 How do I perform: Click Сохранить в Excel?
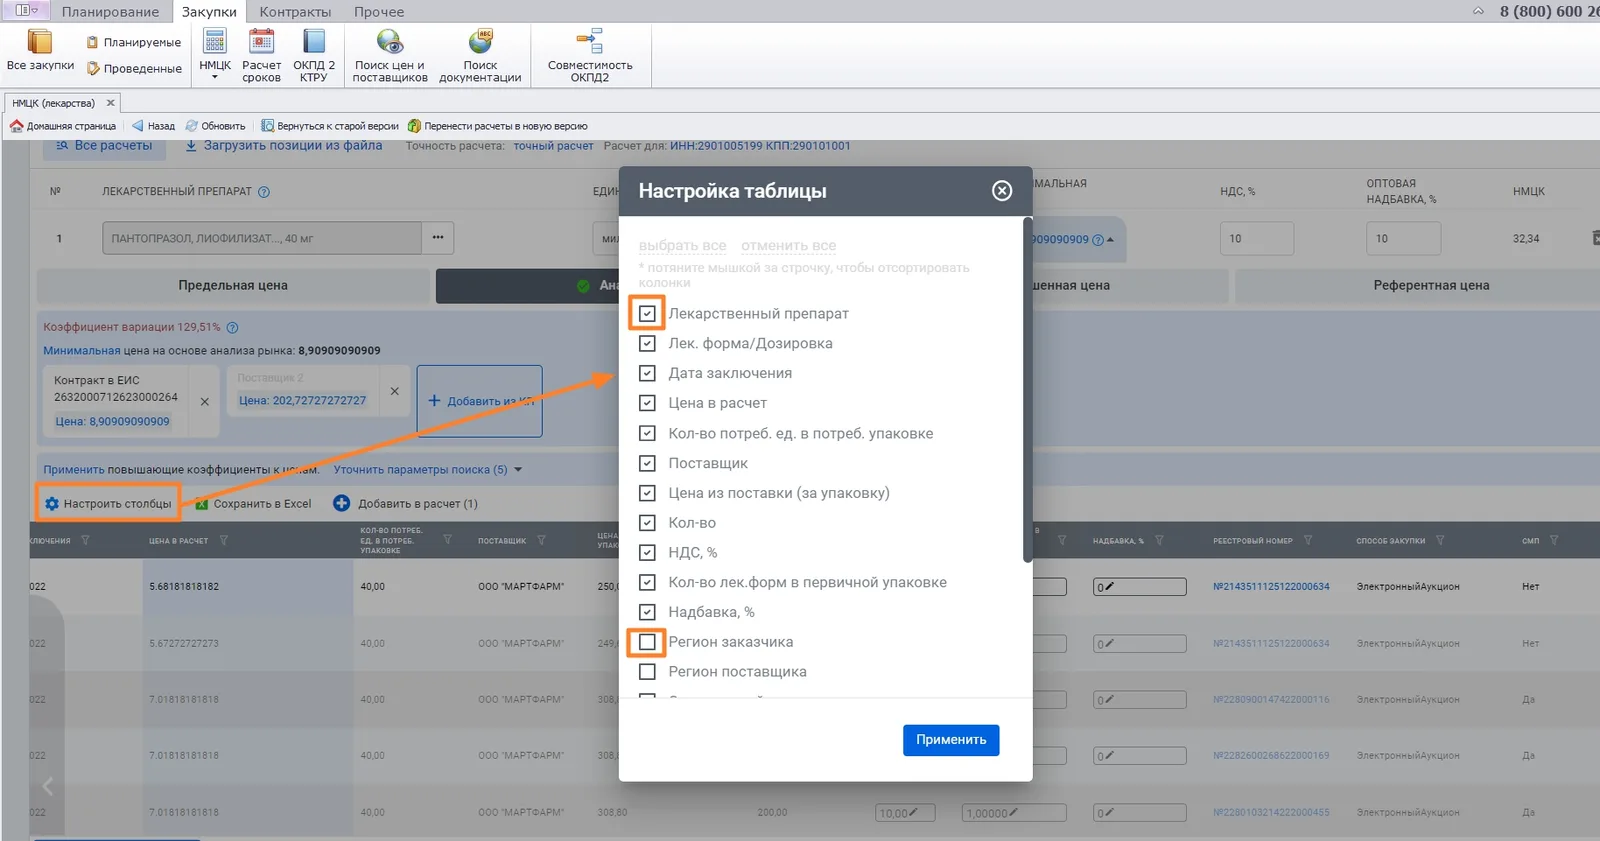click(253, 504)
